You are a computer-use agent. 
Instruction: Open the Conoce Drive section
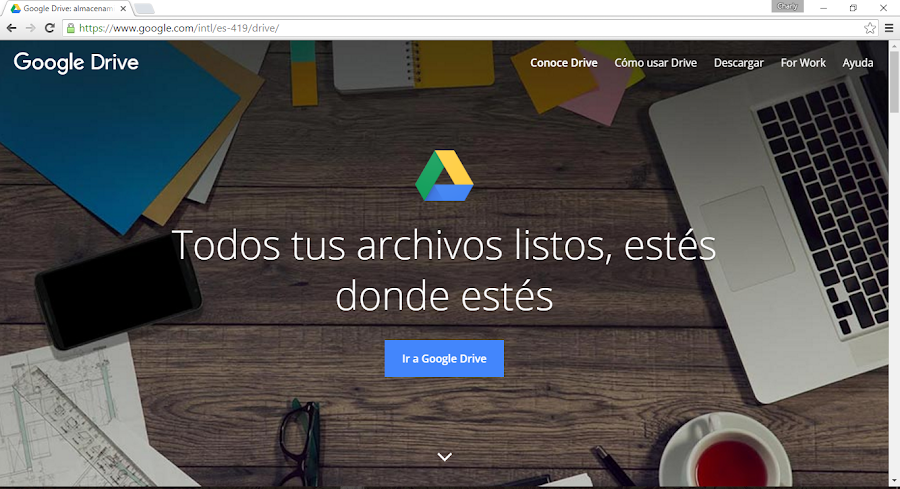click(564, 63)
